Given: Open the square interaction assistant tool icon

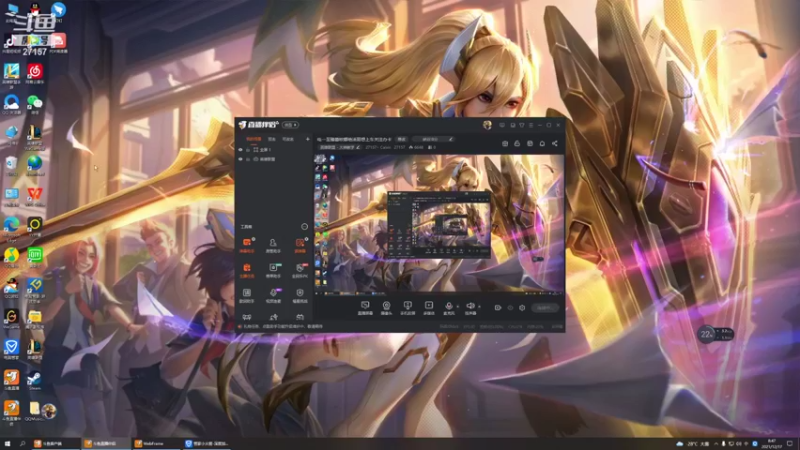Looking at the screenshot, I should pyautogui.click(x=247, y=295).
